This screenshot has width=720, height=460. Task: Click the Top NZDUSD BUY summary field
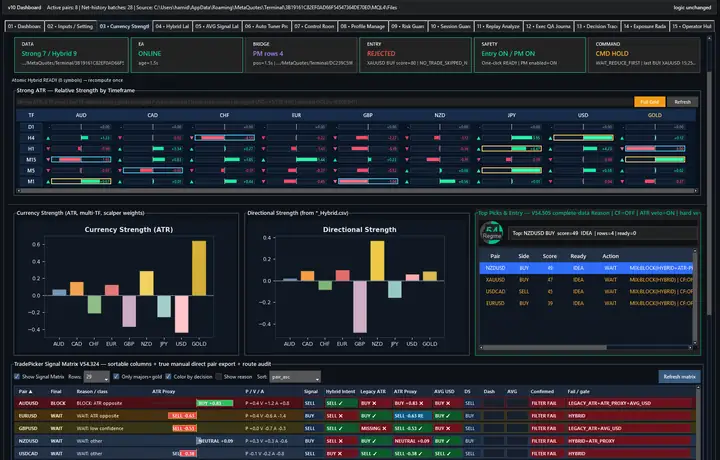pos(602,233)
